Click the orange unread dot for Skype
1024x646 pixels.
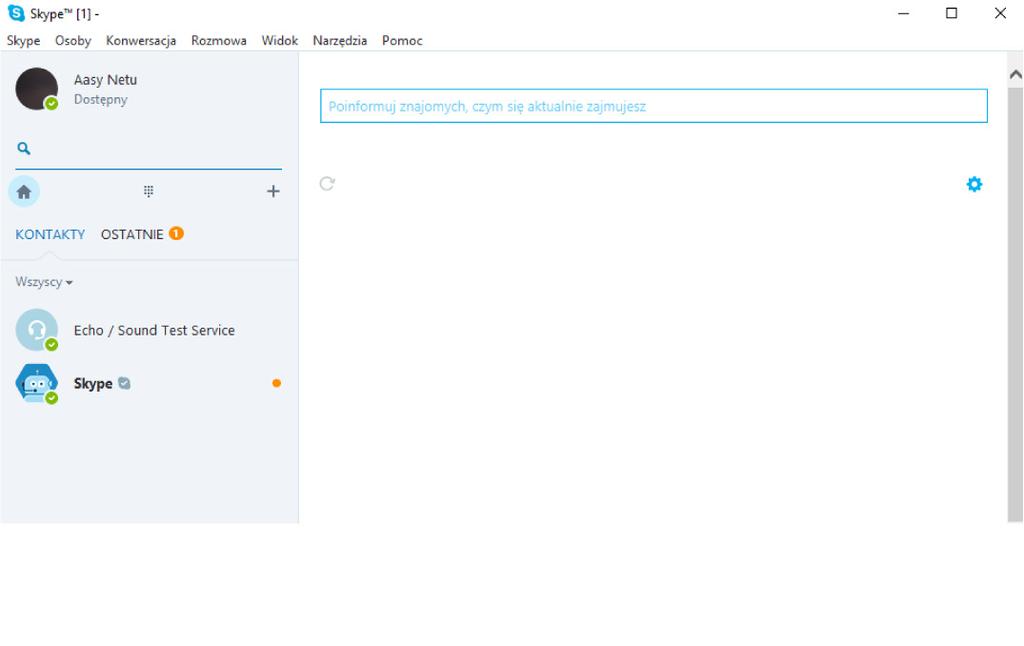tap(276, 383)
